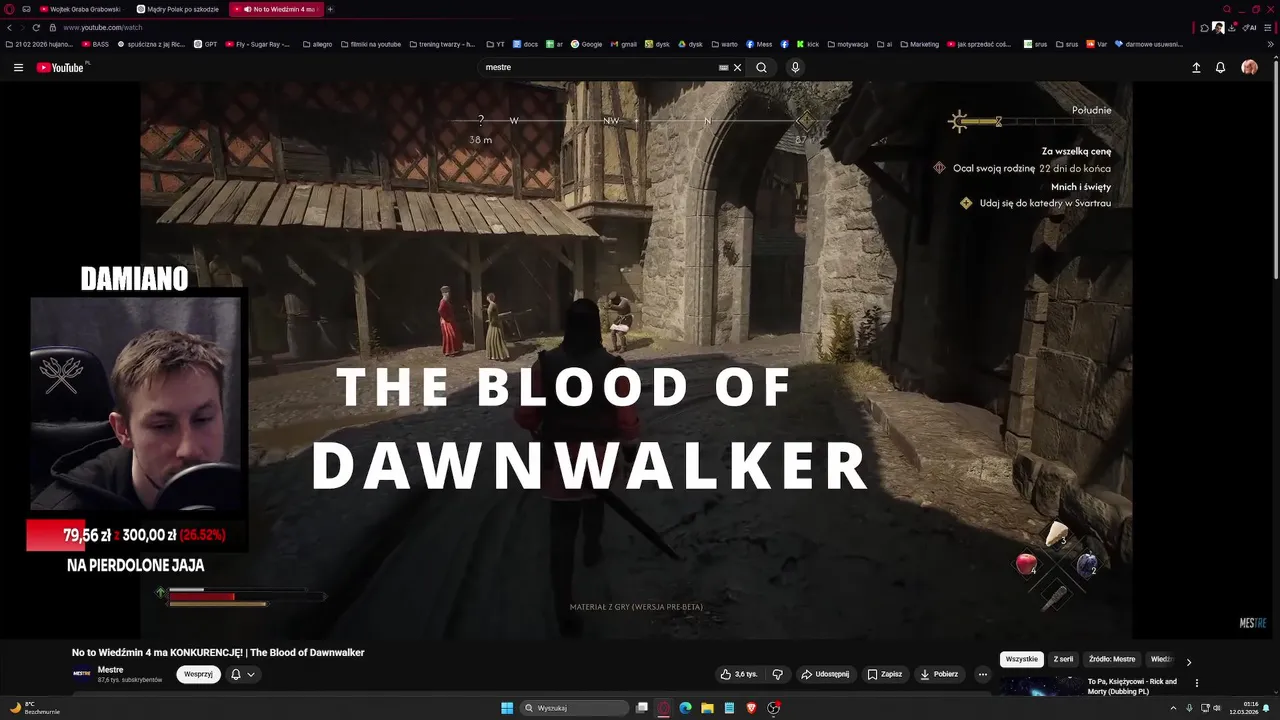Save video with Zapisz button
The image size is (1280, 720).
pos(885,674)
